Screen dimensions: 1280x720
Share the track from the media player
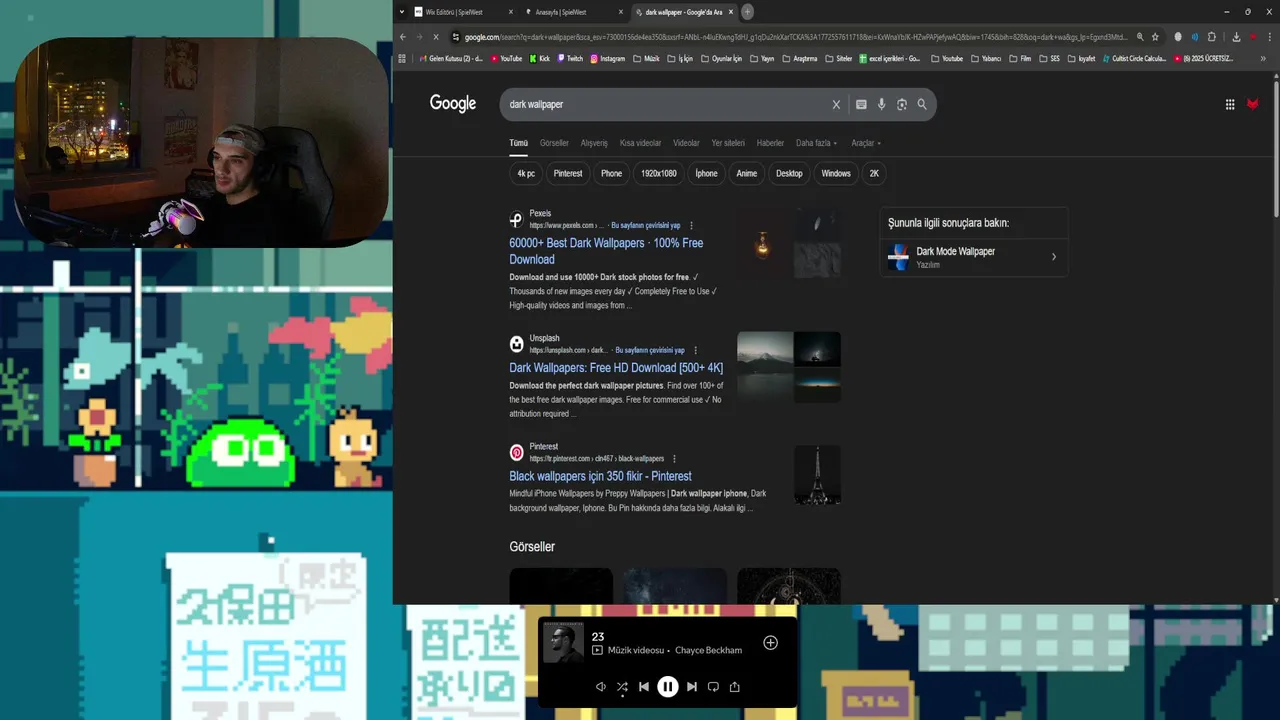click(735, 687)
